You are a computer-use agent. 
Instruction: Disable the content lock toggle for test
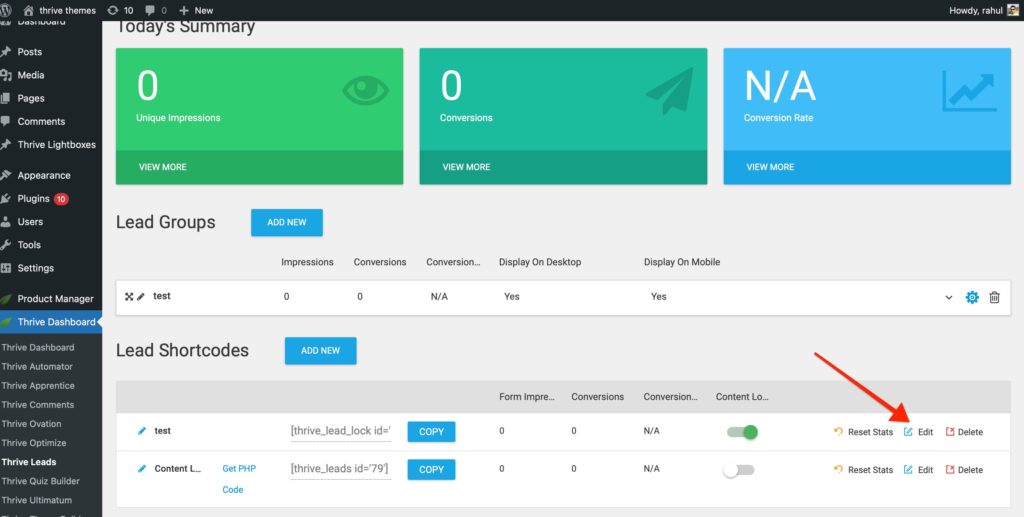pyautogui.click(x=741, y=432)
